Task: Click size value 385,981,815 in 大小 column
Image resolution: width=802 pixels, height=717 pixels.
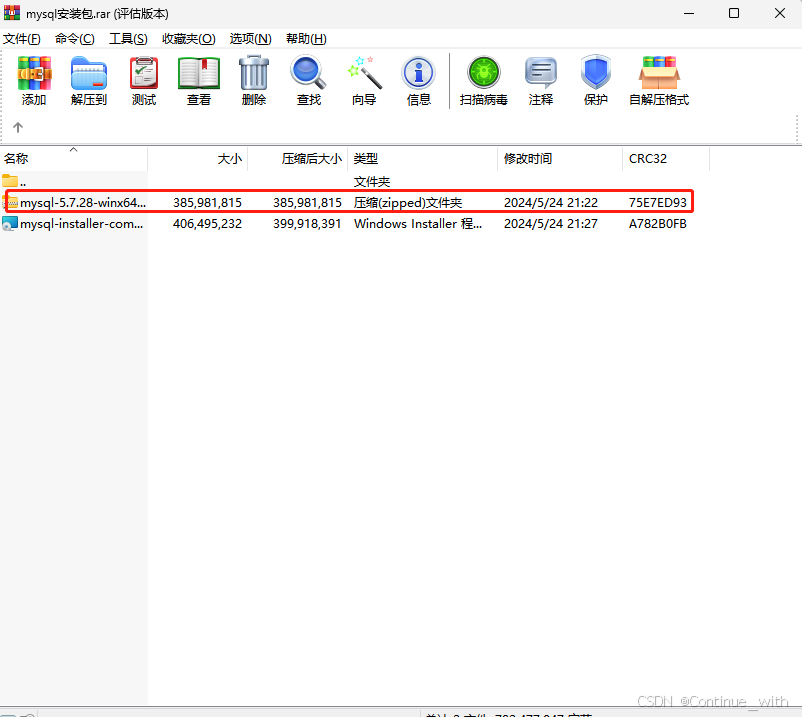Action: pos(207,203)
